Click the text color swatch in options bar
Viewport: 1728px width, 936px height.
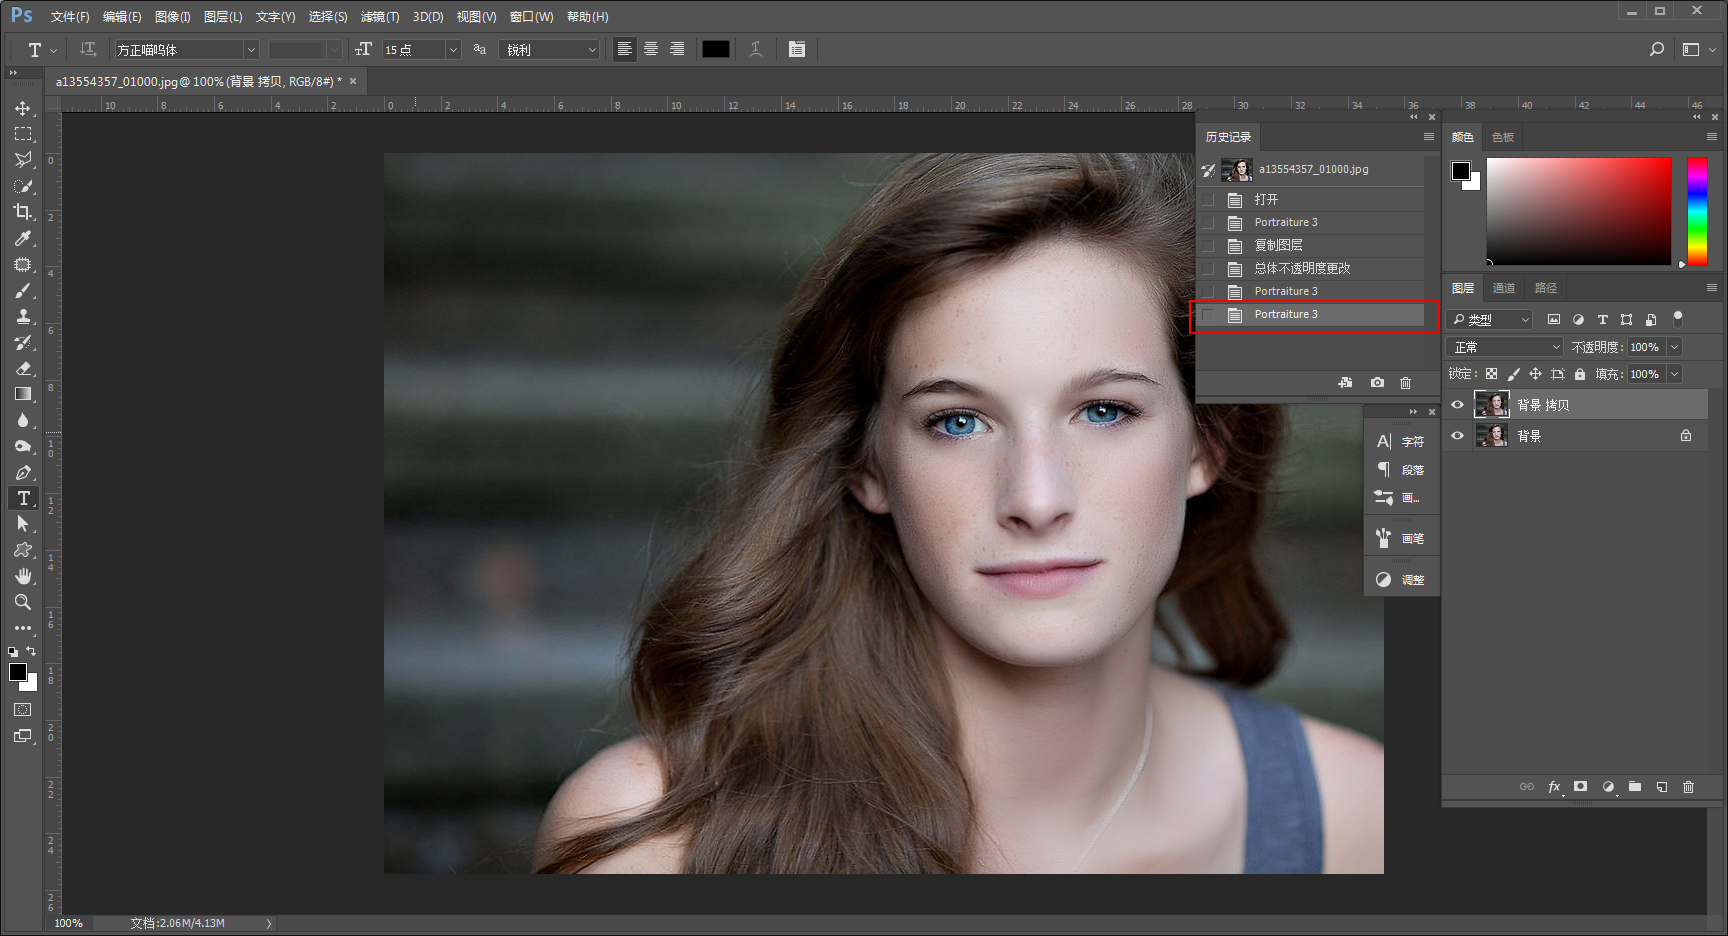click(716, 49)
